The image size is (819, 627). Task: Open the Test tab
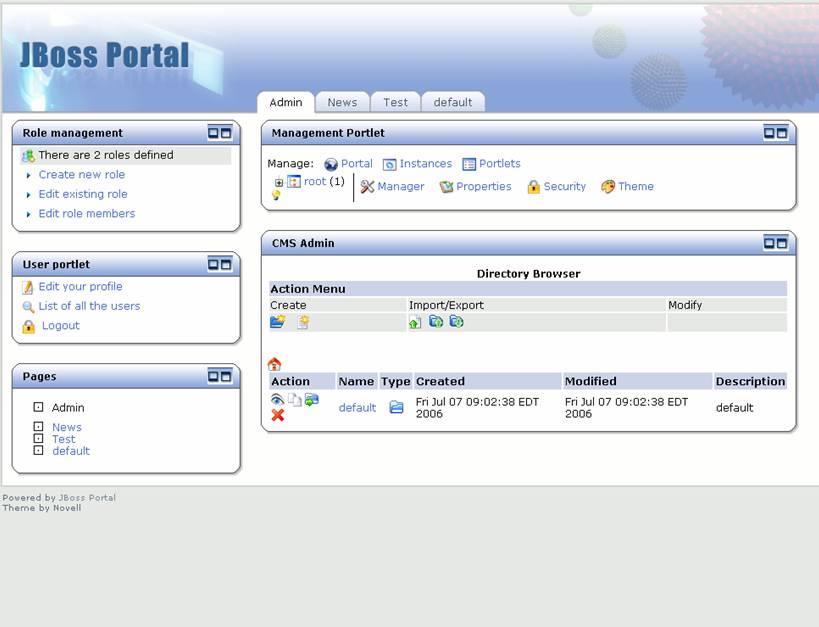tap(395, 102)
